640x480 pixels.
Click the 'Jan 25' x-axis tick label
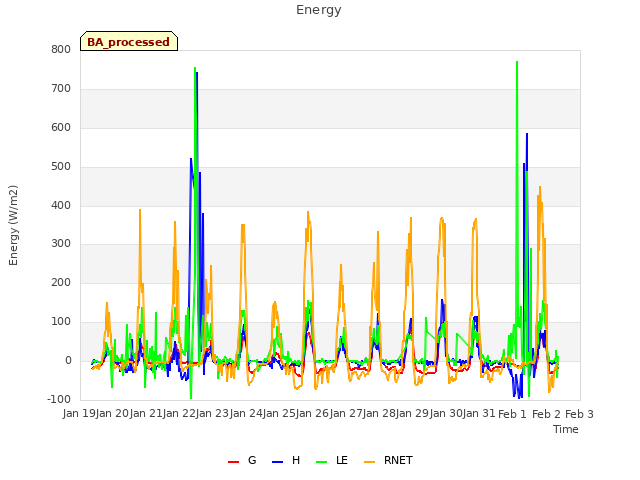[x=279, y=413]
